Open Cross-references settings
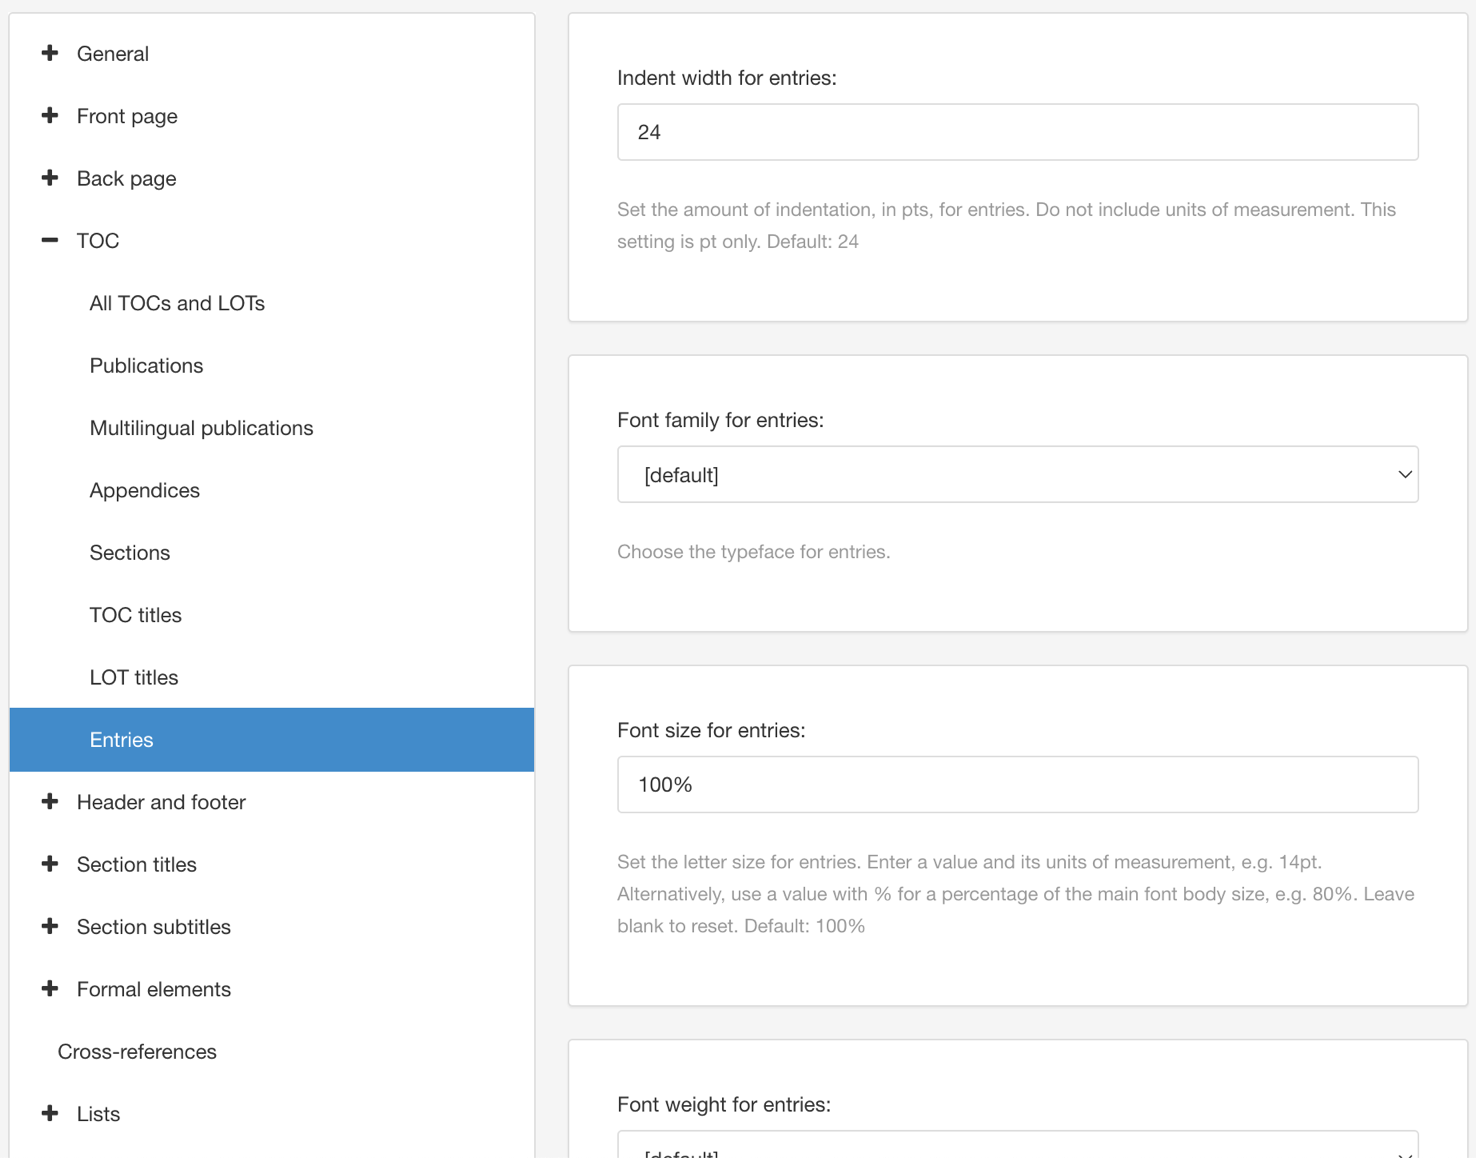 [x=137, y=1051]
